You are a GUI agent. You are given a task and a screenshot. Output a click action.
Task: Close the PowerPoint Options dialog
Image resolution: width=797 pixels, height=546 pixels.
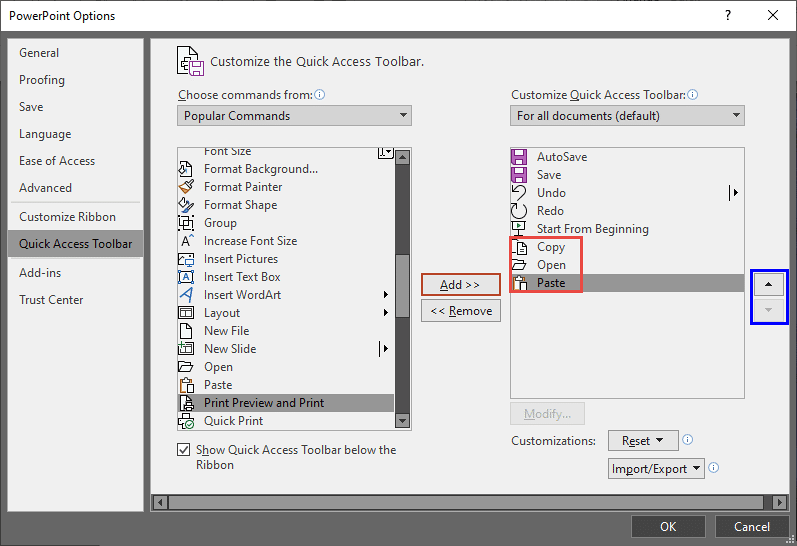tap(773, 15)
